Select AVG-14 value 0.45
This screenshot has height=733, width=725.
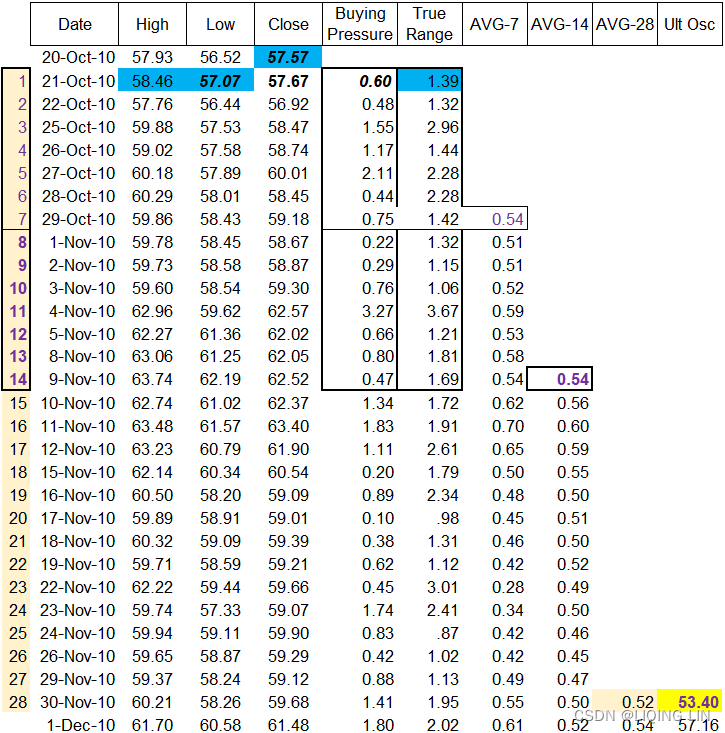click(x=573, y=656)
